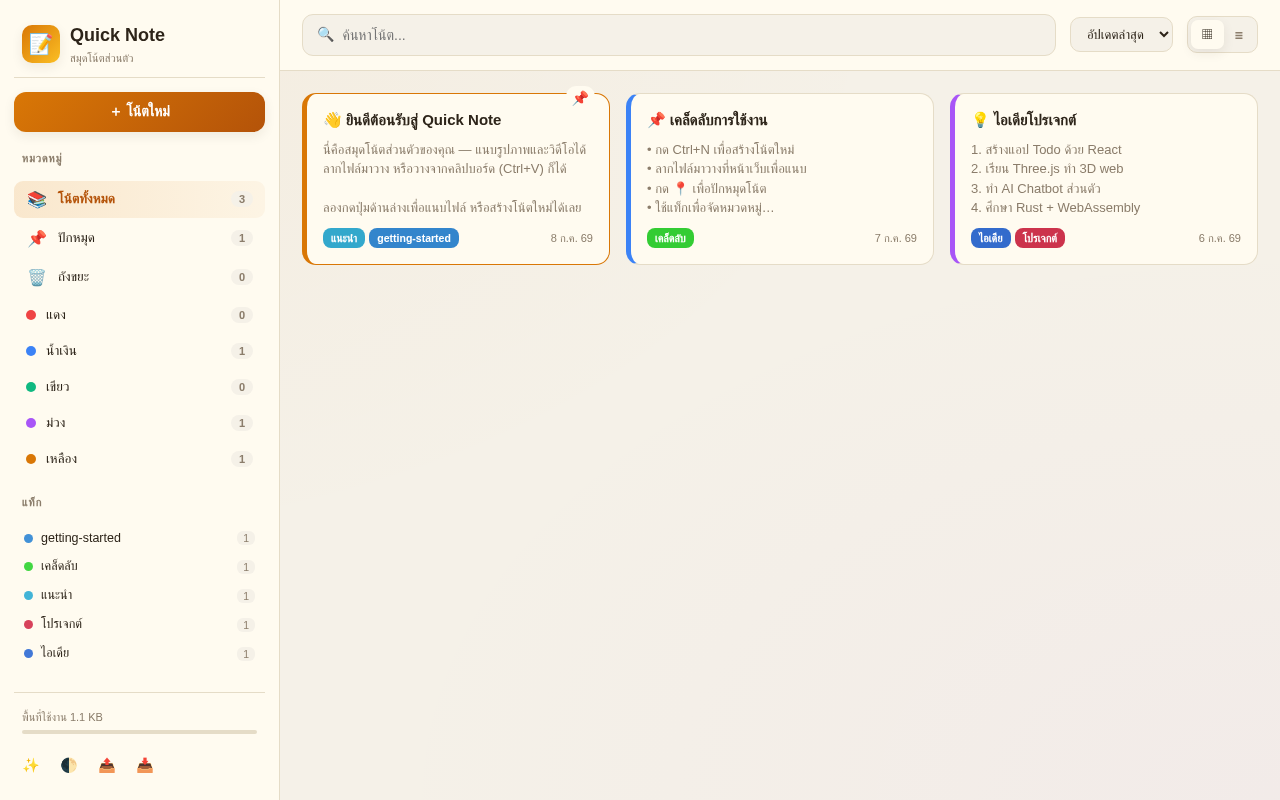This screenshot has width=1280, height=800.
Task: Click the พื้นที่ใช้งาน 1.1 KB storage label
Action: [x=62, y=717]
